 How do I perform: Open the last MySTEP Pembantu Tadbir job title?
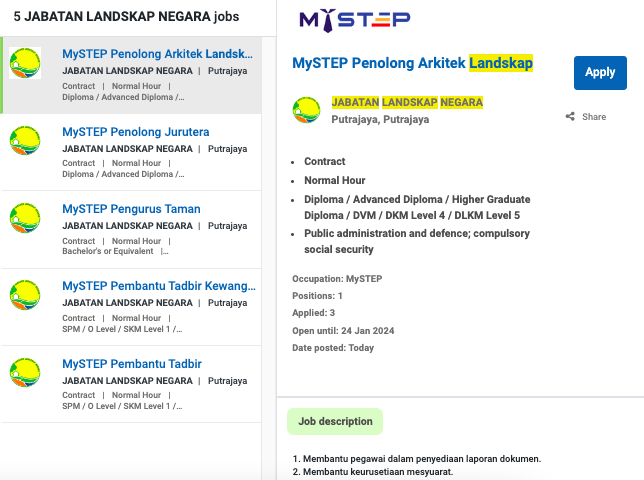click(x=131, y=363)
